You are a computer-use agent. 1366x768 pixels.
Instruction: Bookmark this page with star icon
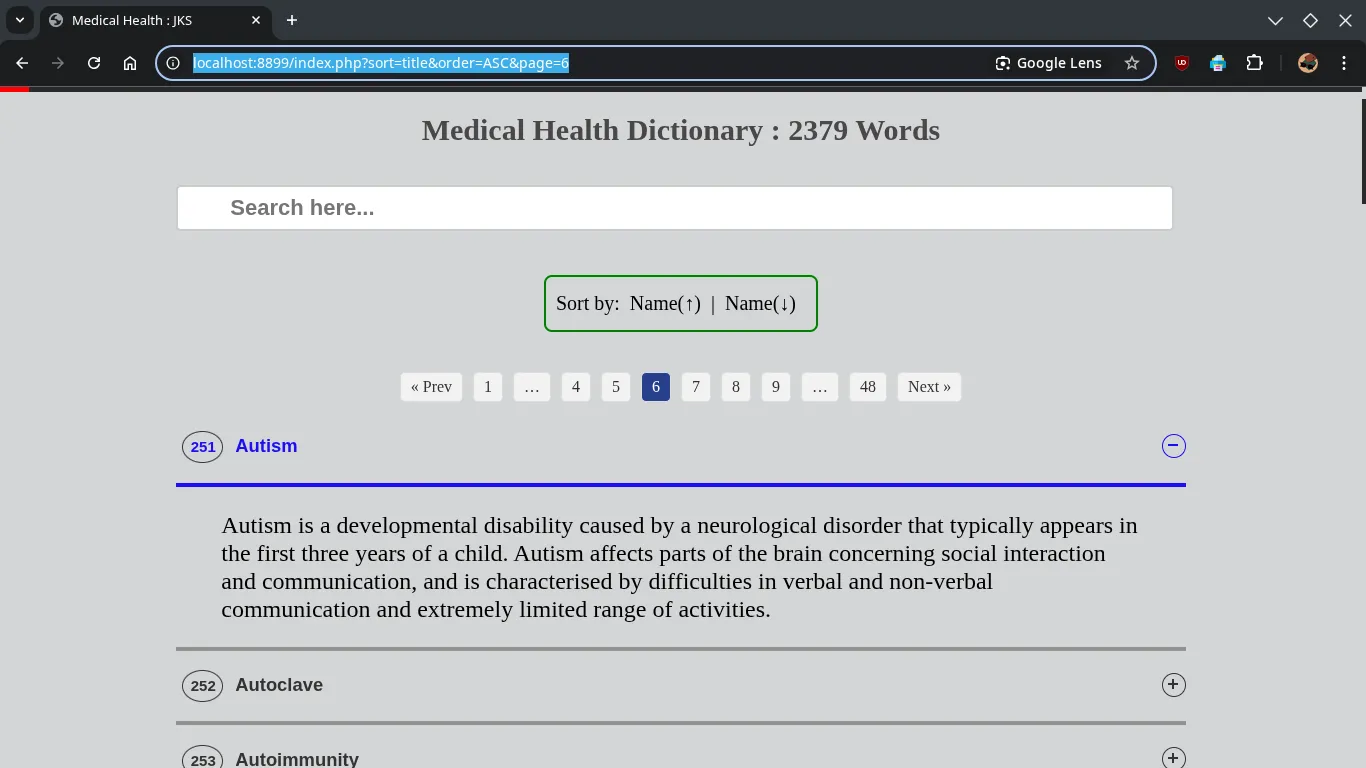tap(1132, 63)
